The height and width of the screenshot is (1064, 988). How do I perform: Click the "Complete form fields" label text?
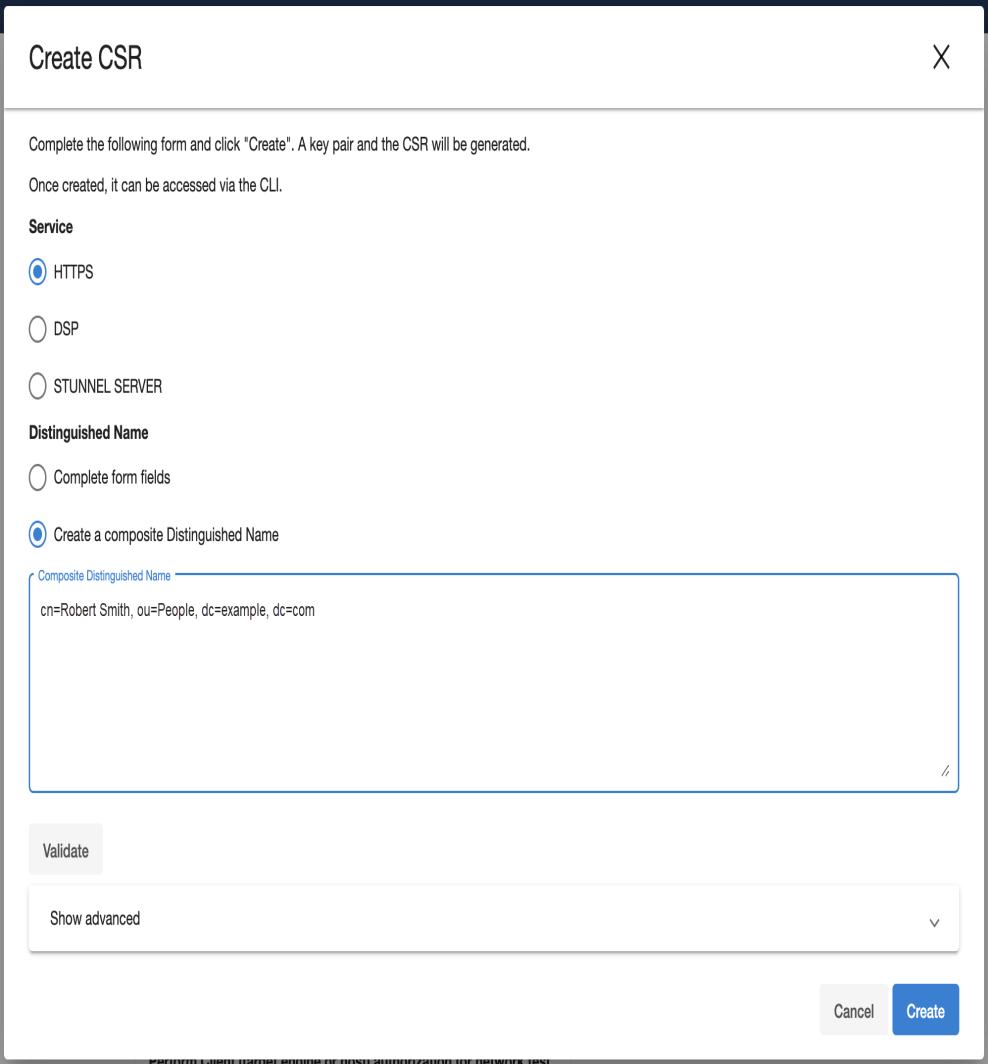[112, 478]
